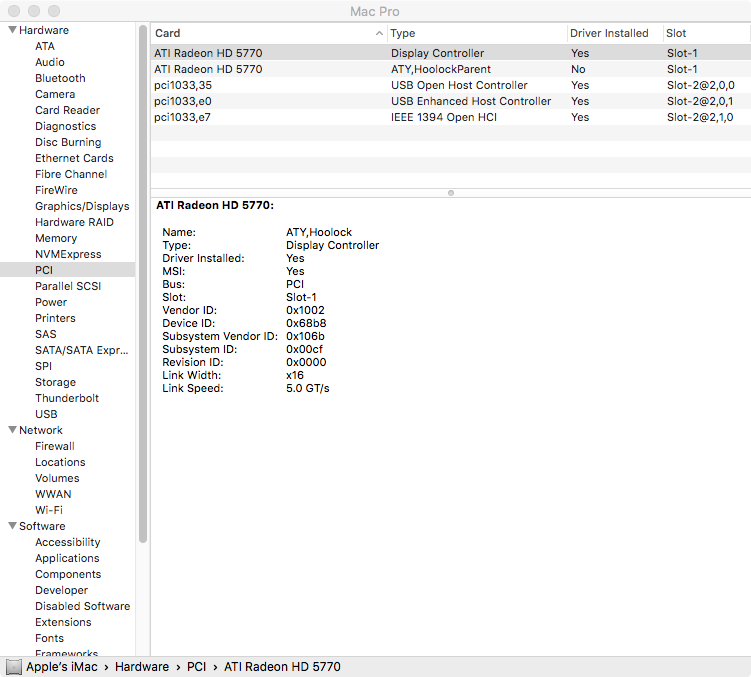Screen dimensions: 751x677
Task: Open USB hardware info
Action: [x=46, y=414]
